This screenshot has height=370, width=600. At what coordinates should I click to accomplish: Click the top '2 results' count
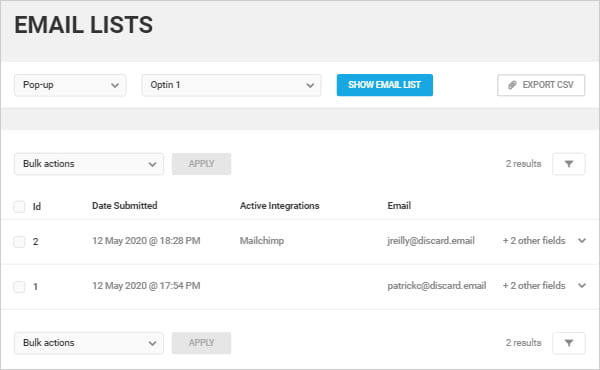point(523,164)
